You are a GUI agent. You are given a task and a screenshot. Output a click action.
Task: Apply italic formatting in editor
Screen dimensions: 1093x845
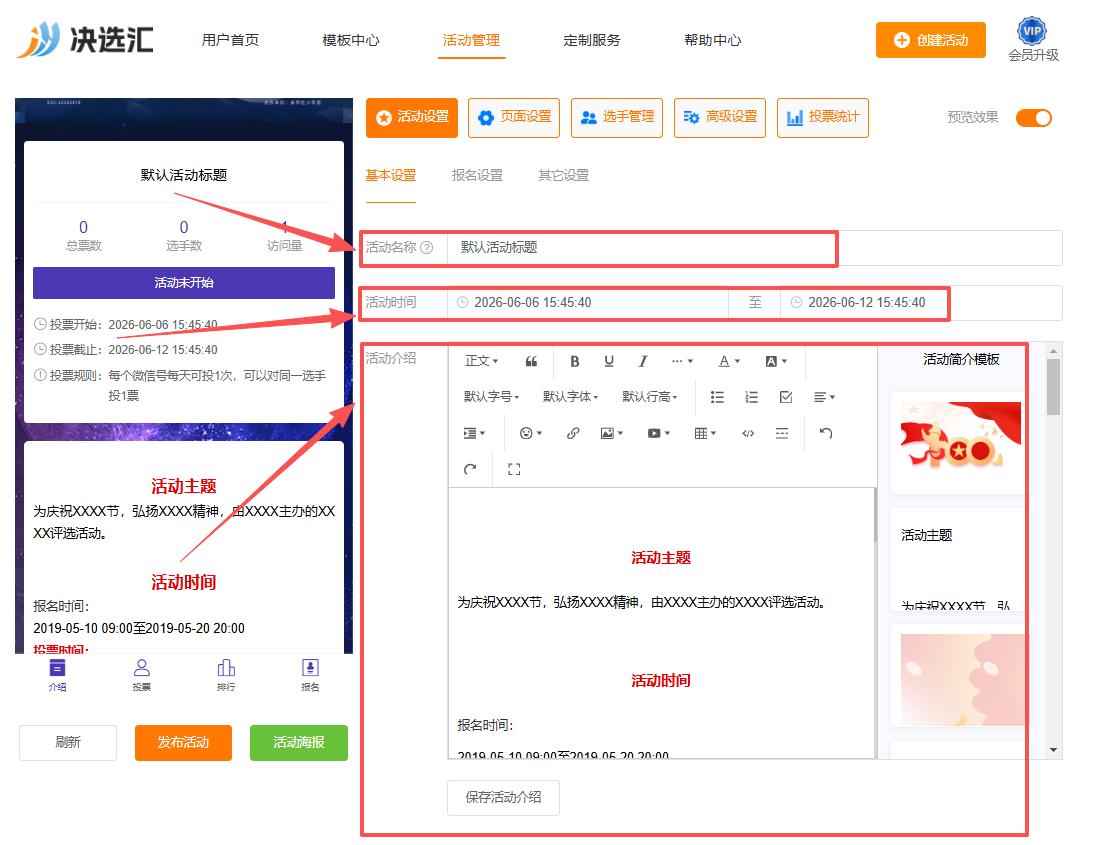point(643,361)
